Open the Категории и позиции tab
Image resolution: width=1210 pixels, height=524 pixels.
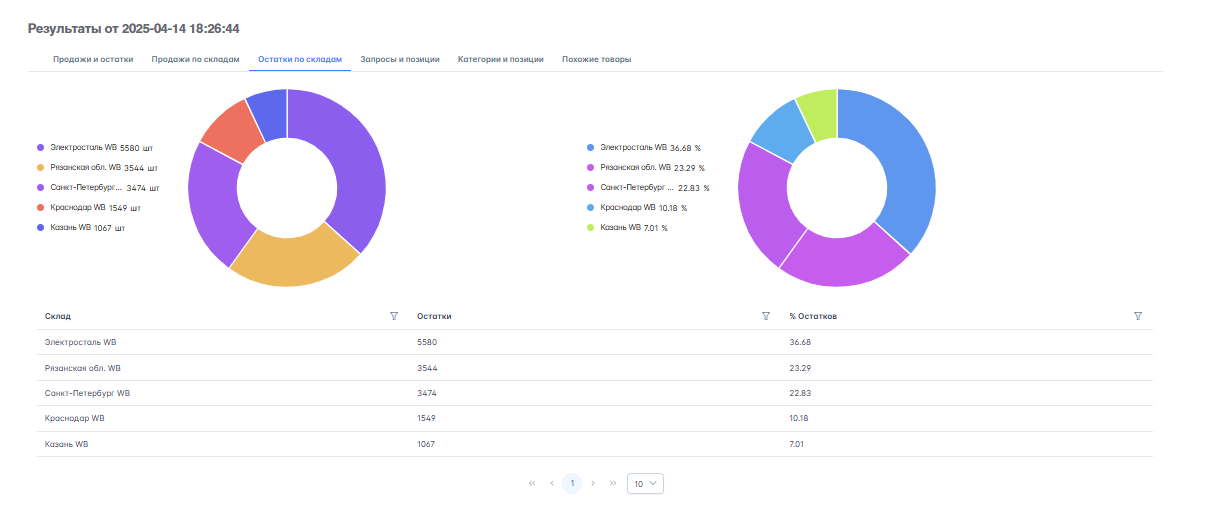pyautogui.click(x=500, y=59)
